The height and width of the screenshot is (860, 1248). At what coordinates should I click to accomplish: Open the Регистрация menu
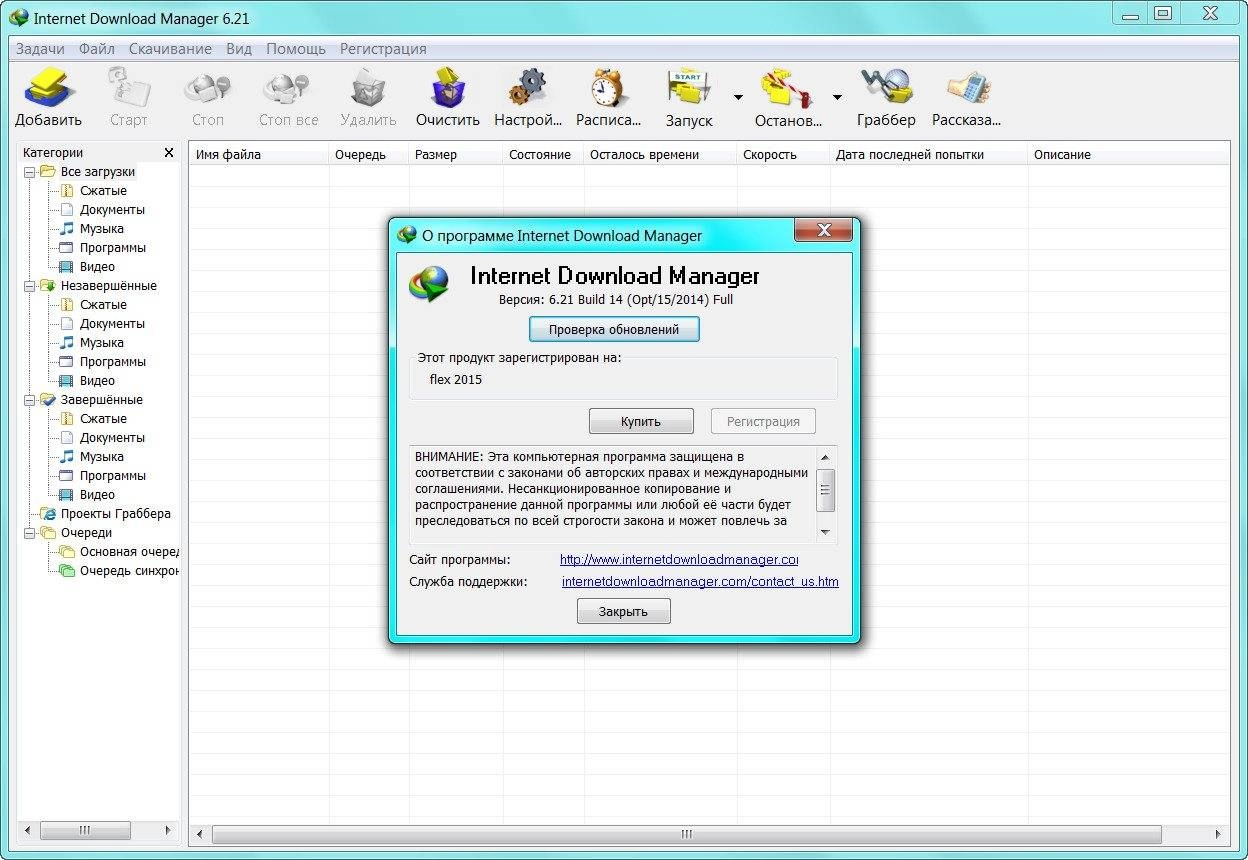click(x=383, y=49)
